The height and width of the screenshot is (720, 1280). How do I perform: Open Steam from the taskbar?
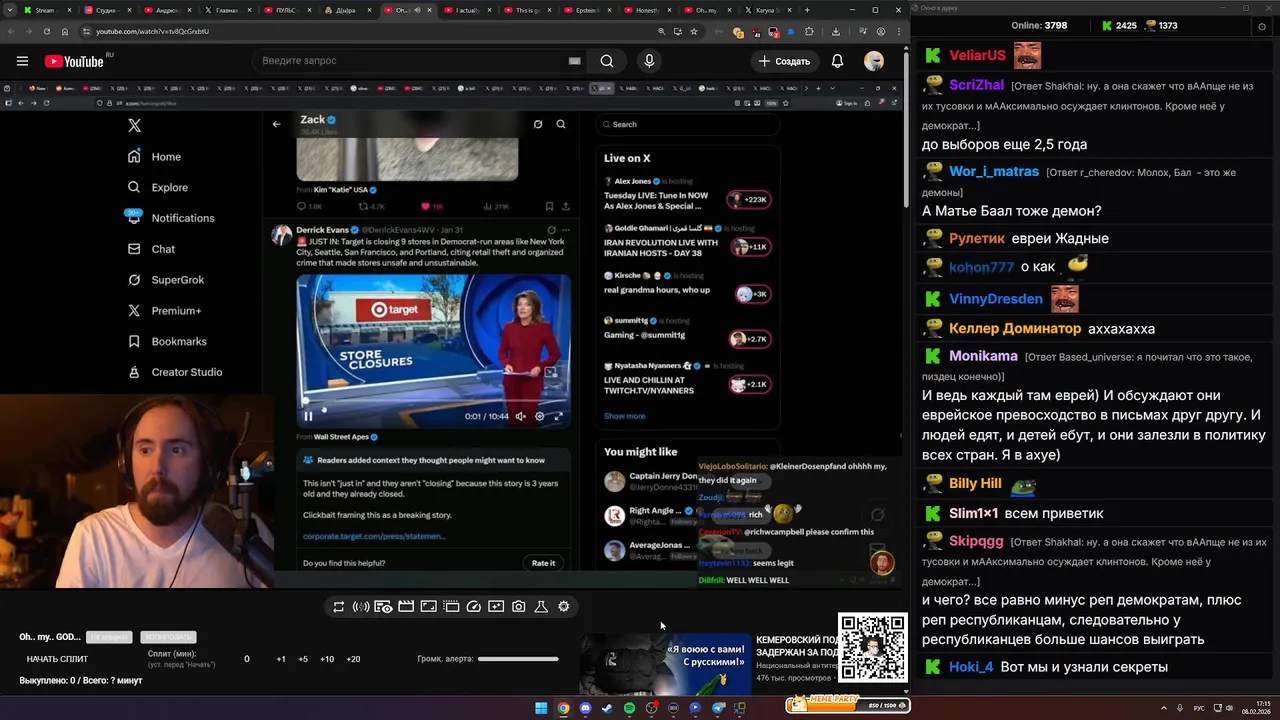pos(607,708)
